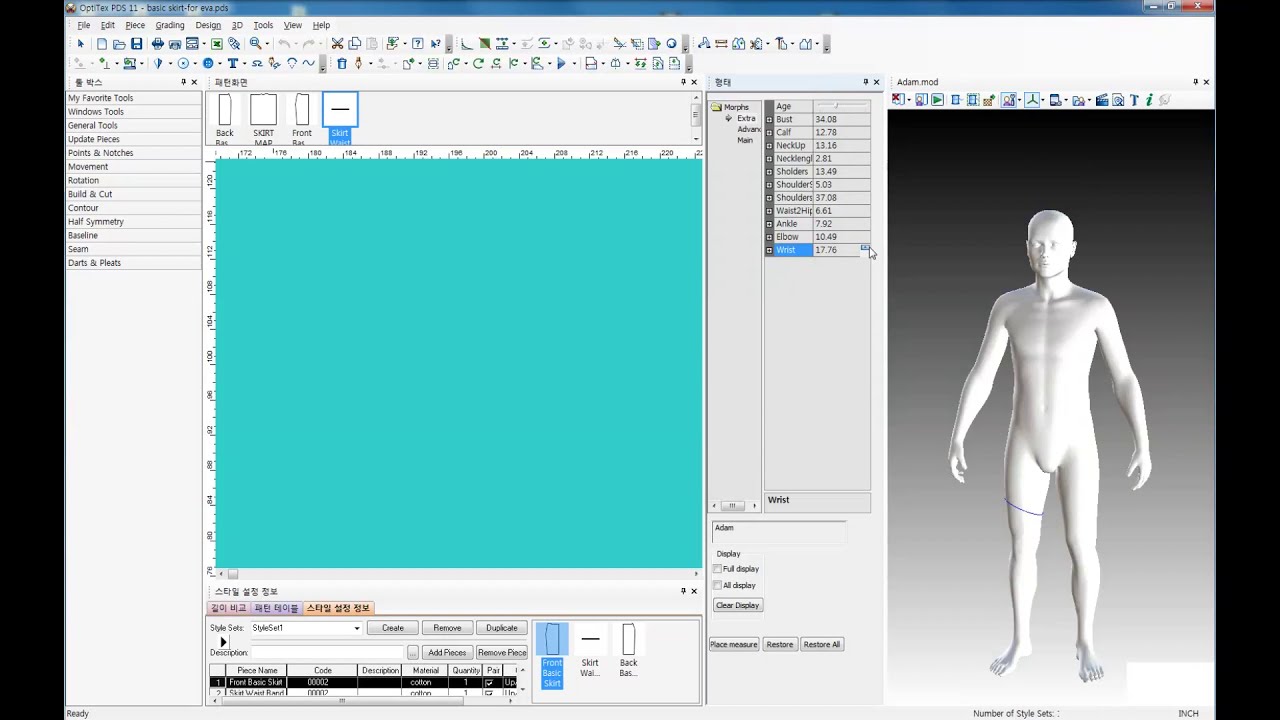The width and height of the screenshot is (1280, 720).
Task: Click the context help arrow icon
Action: 435,44
